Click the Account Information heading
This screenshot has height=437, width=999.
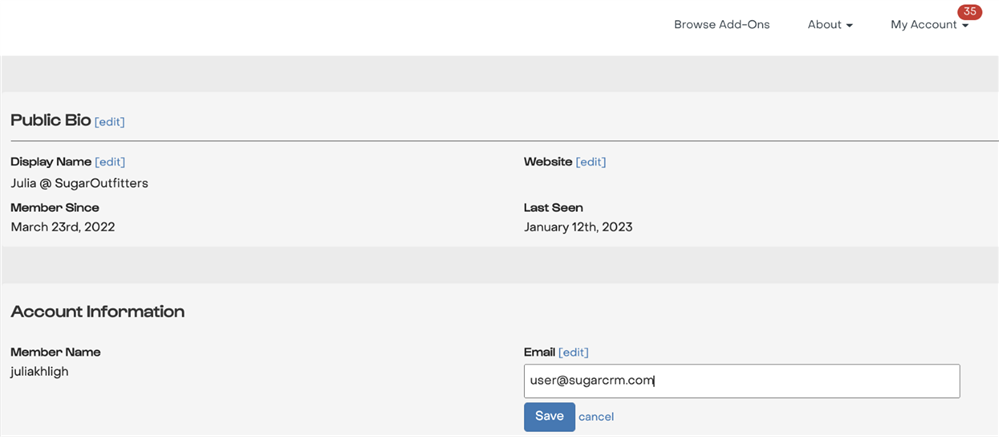point(97,312)
